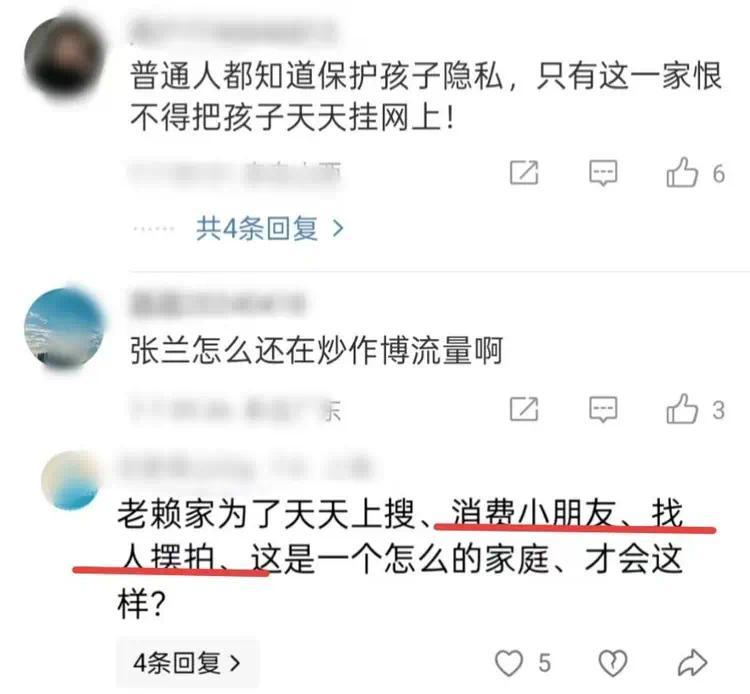Screen dimensions: 750x694
Task: Open the 4条回复 button
Action: (187, 663)
